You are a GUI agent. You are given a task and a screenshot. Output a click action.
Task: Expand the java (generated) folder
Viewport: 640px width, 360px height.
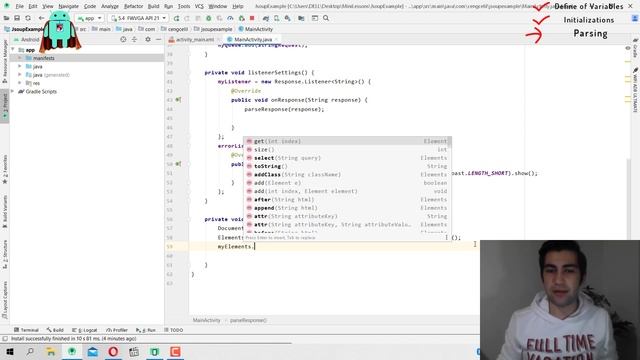tap(20, 75)
